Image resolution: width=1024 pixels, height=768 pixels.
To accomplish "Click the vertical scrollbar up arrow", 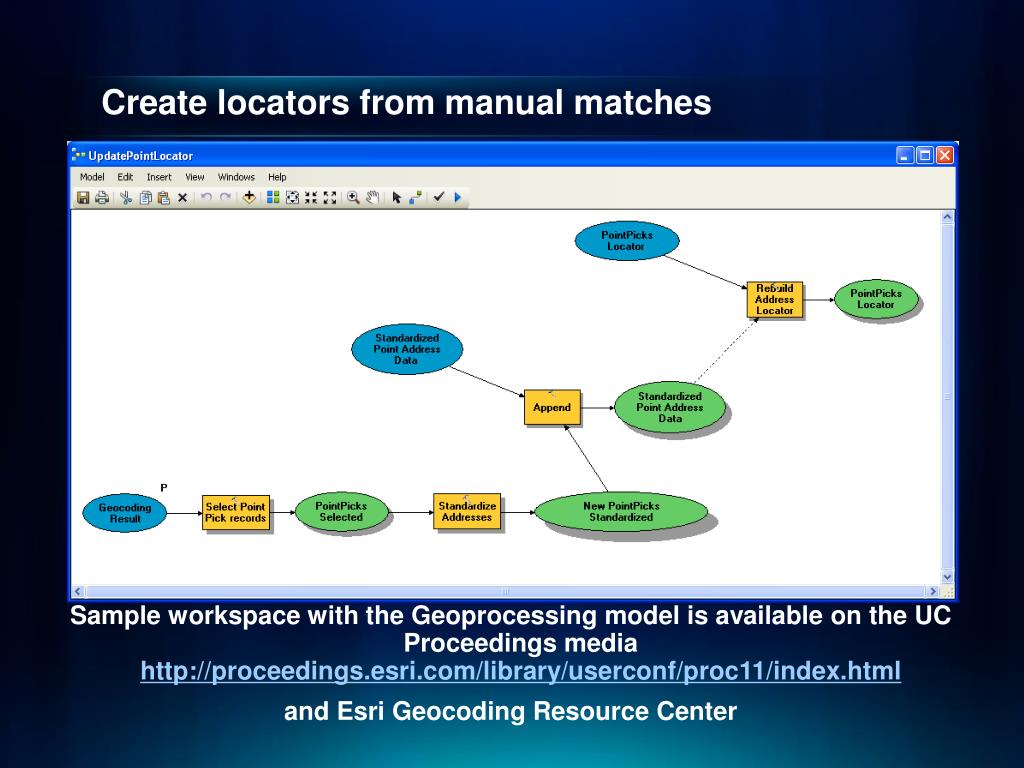I will pos(948,217).
